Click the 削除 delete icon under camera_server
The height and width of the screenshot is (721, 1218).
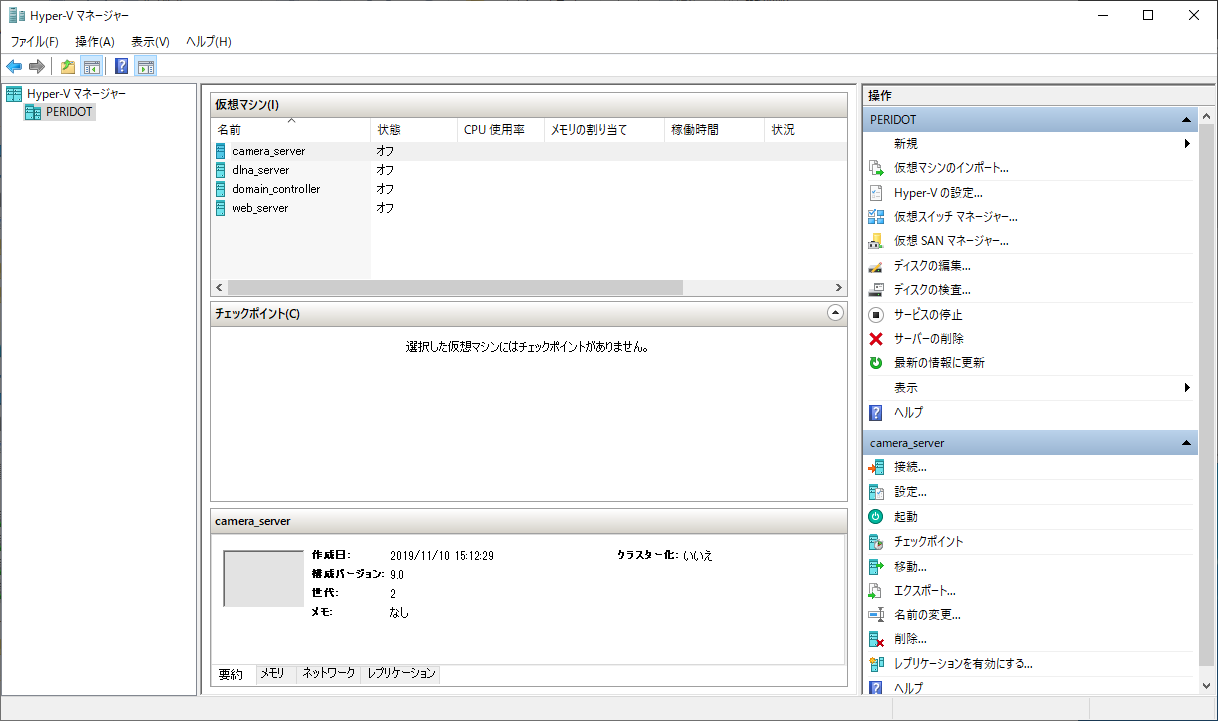(876, 639)
